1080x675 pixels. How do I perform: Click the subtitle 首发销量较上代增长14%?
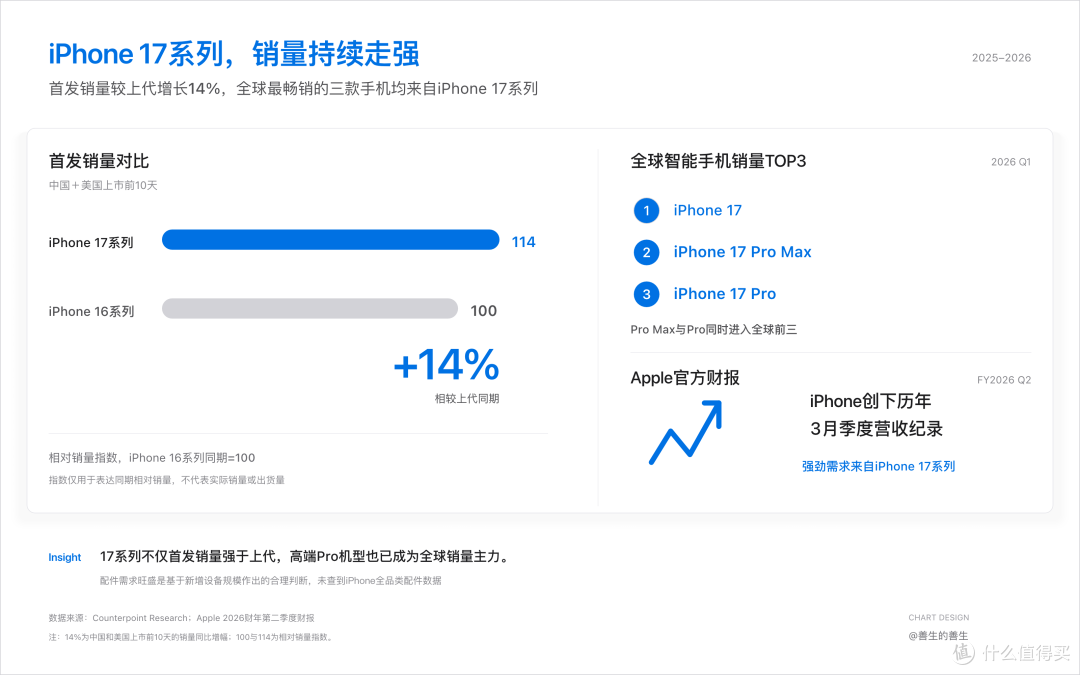tap(293, 89)
